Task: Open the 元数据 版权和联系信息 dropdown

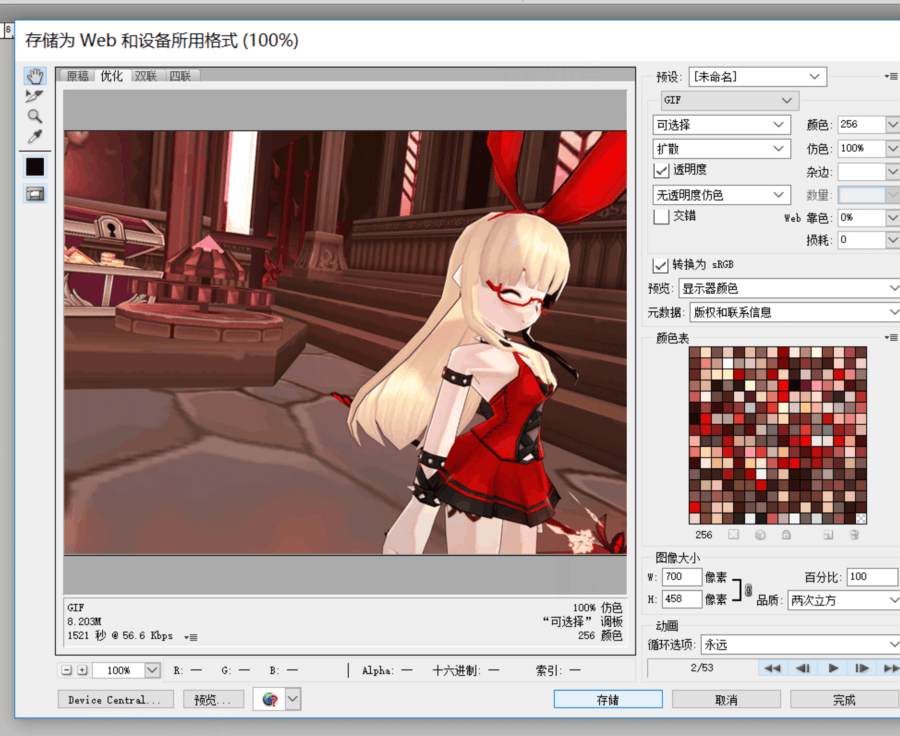Action: pyautogui.click(x=794, y=312)
